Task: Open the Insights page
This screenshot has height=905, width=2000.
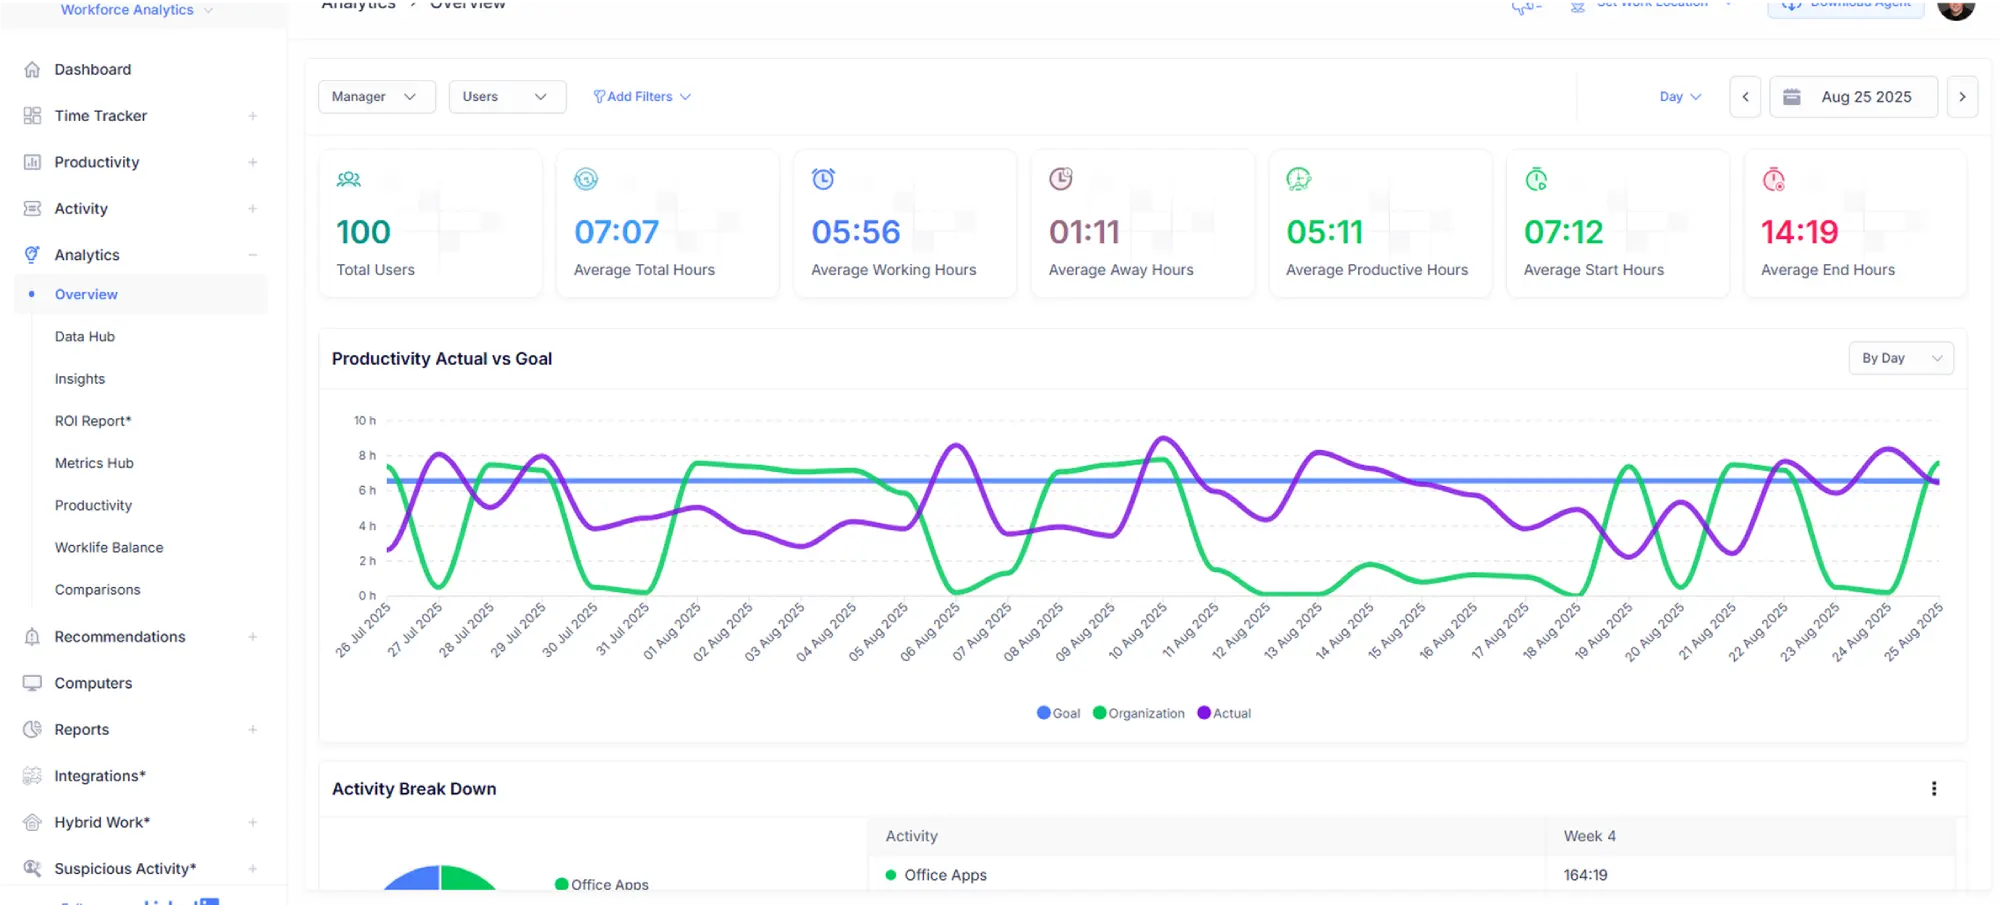Action: pyautogui.click(x=80, y=379)
